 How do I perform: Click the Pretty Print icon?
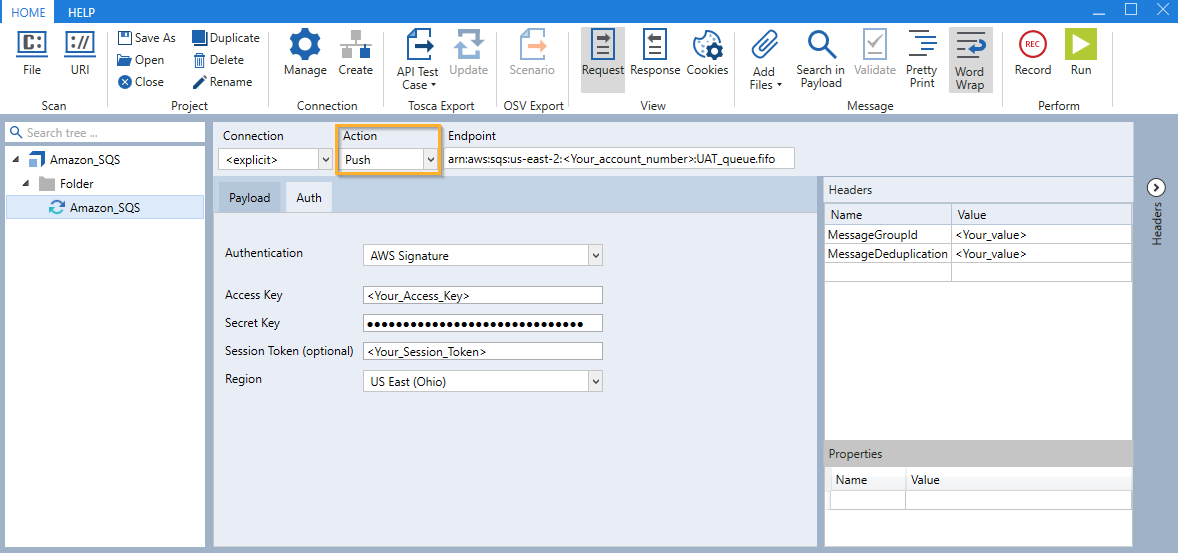tap(921, 45)
